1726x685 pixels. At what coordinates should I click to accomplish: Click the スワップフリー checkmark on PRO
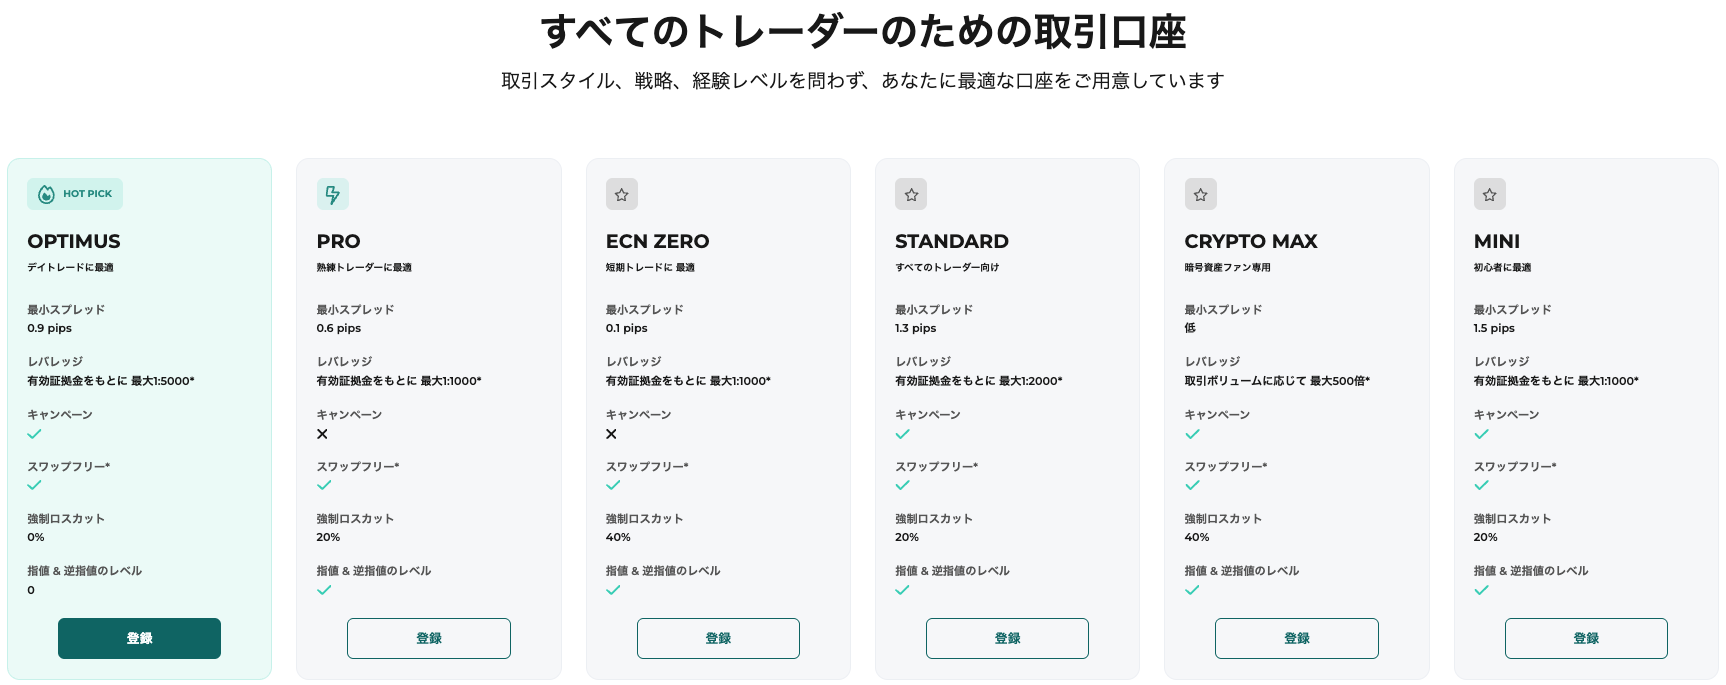coord(324,485)
